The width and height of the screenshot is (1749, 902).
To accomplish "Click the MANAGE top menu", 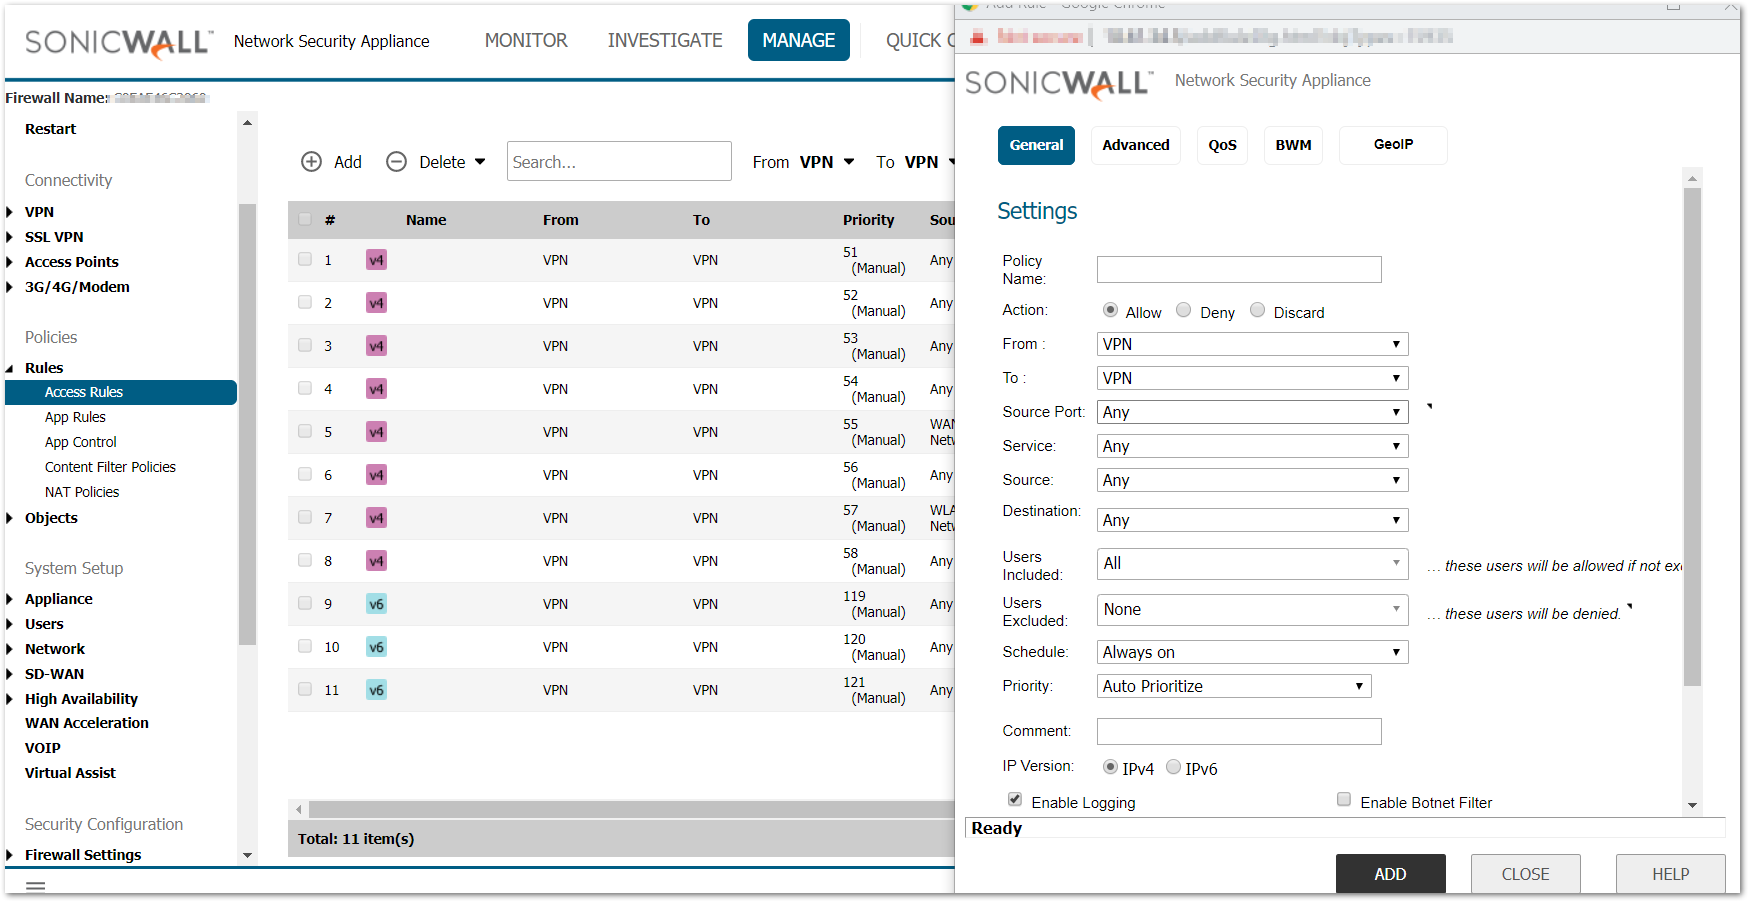I will [799, 40].
